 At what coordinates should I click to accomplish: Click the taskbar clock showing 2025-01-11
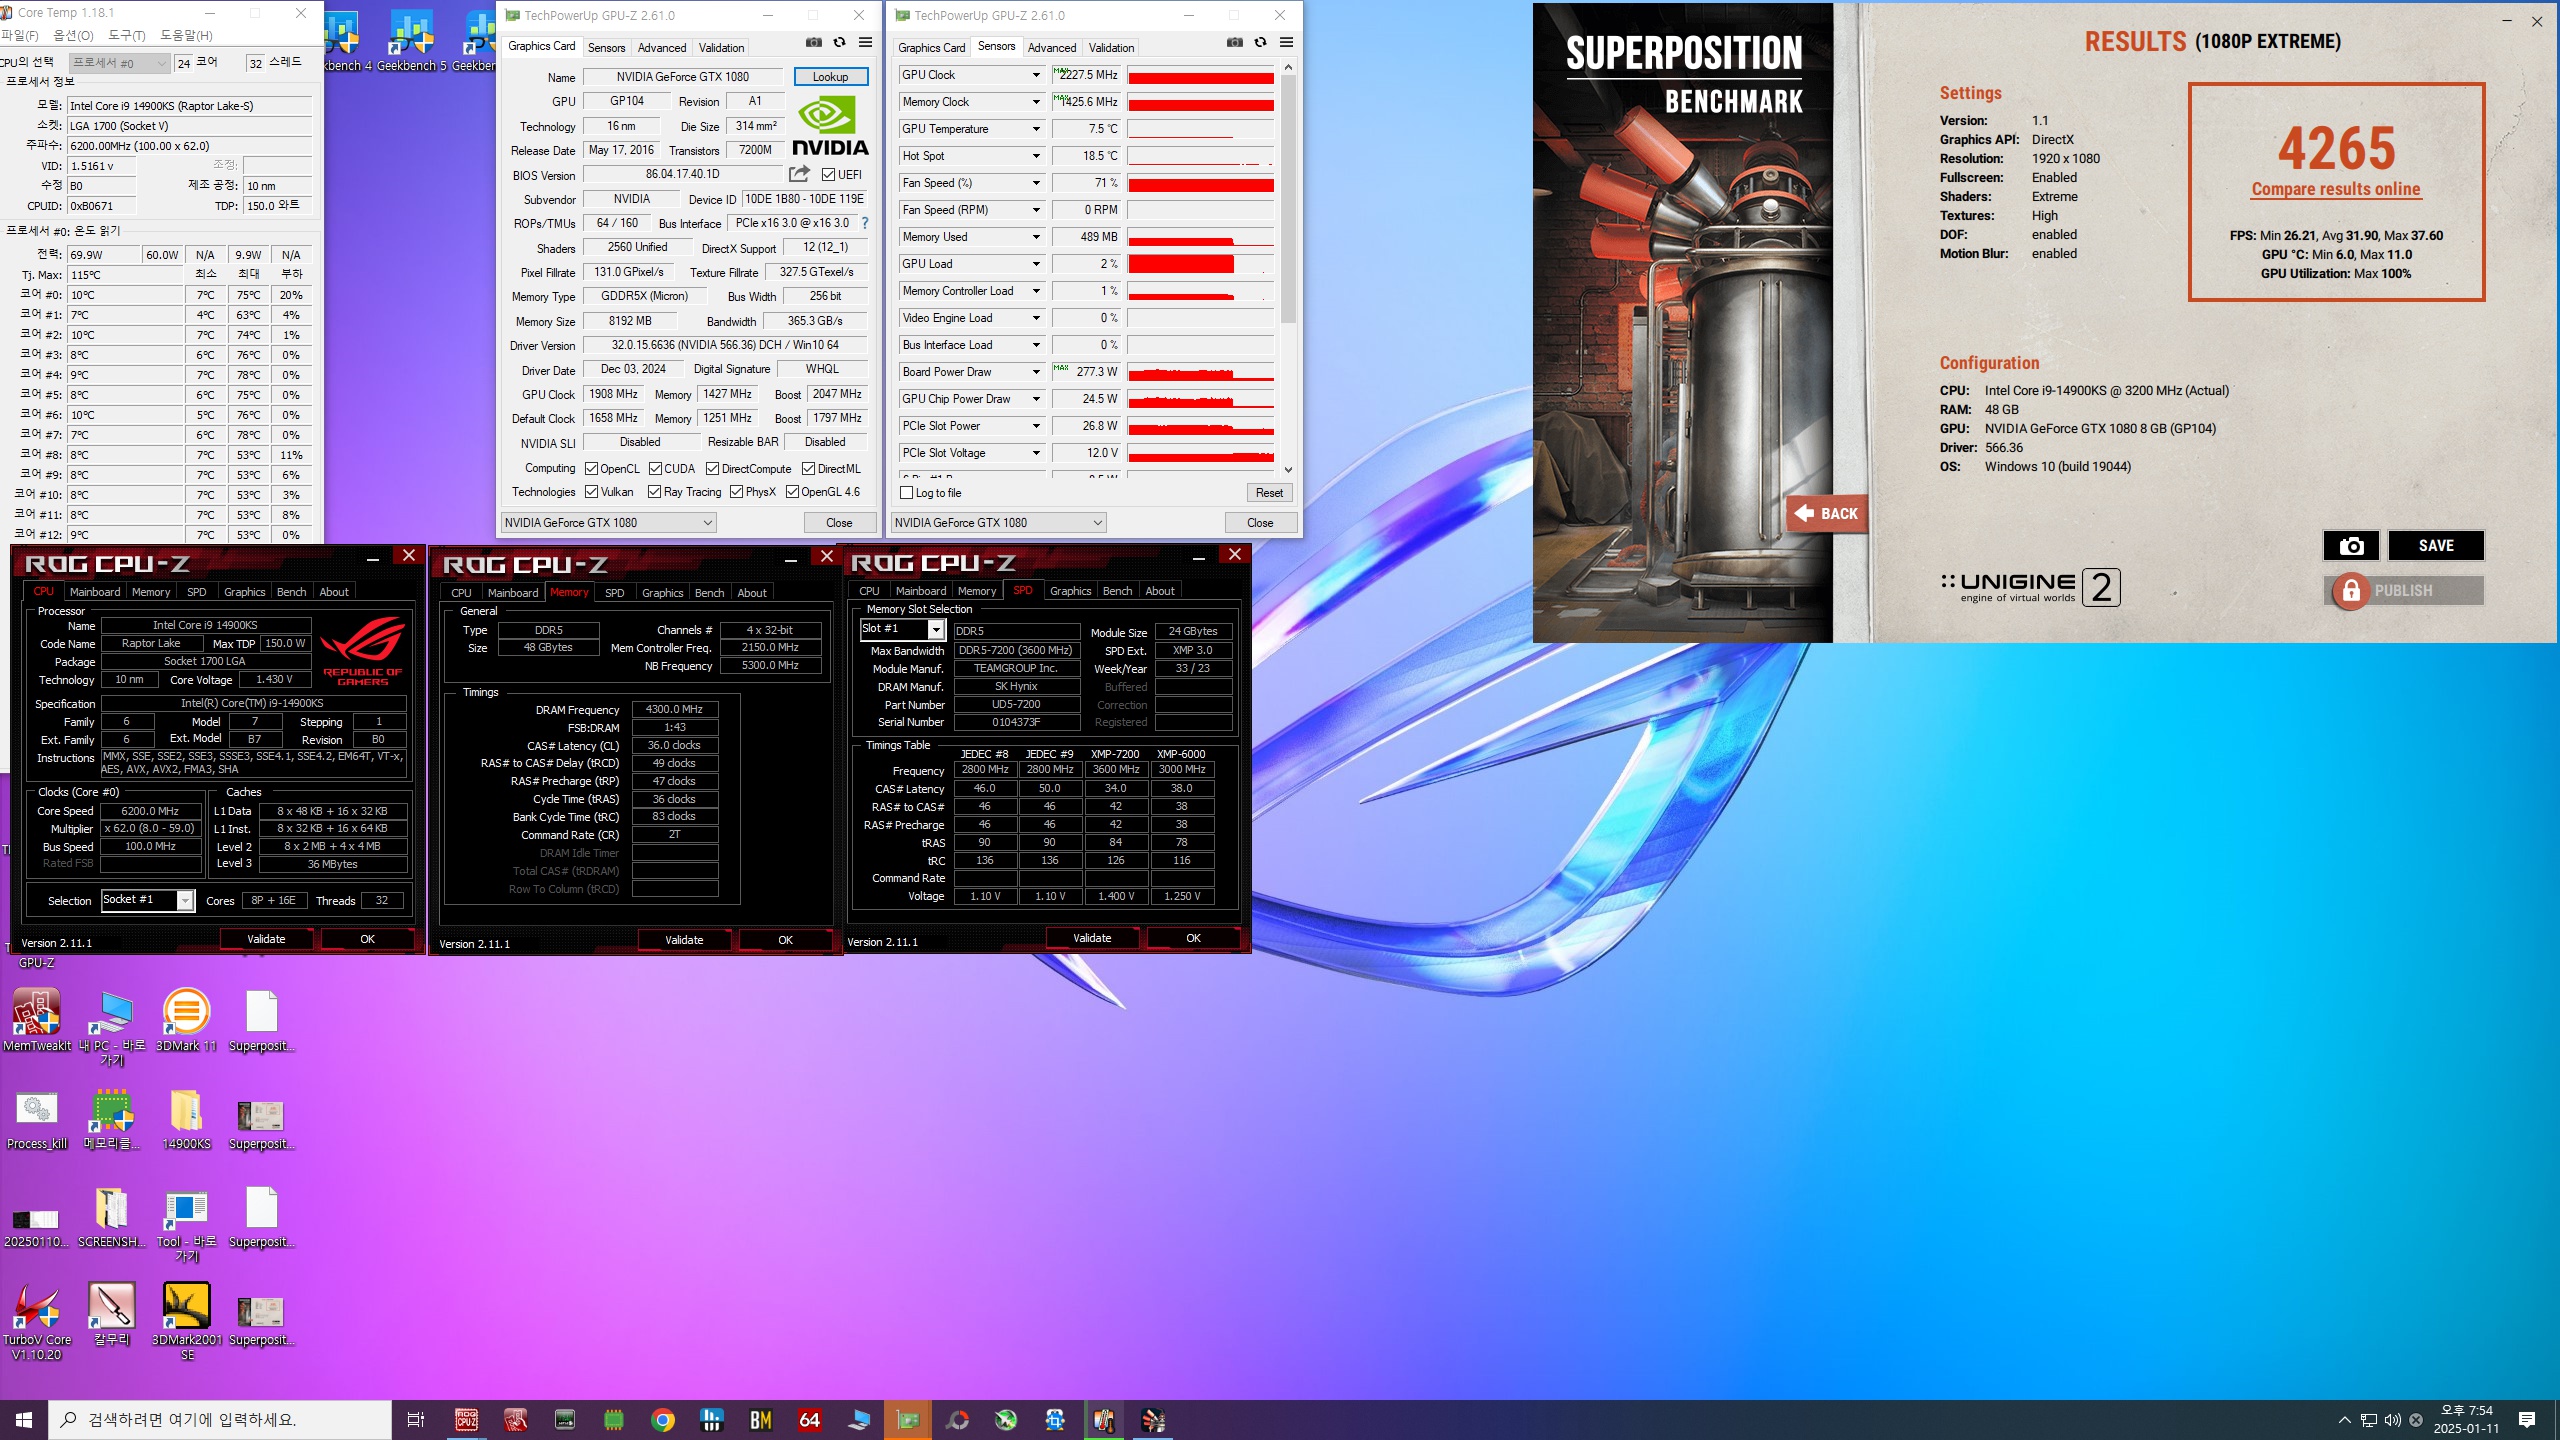2467,1420
